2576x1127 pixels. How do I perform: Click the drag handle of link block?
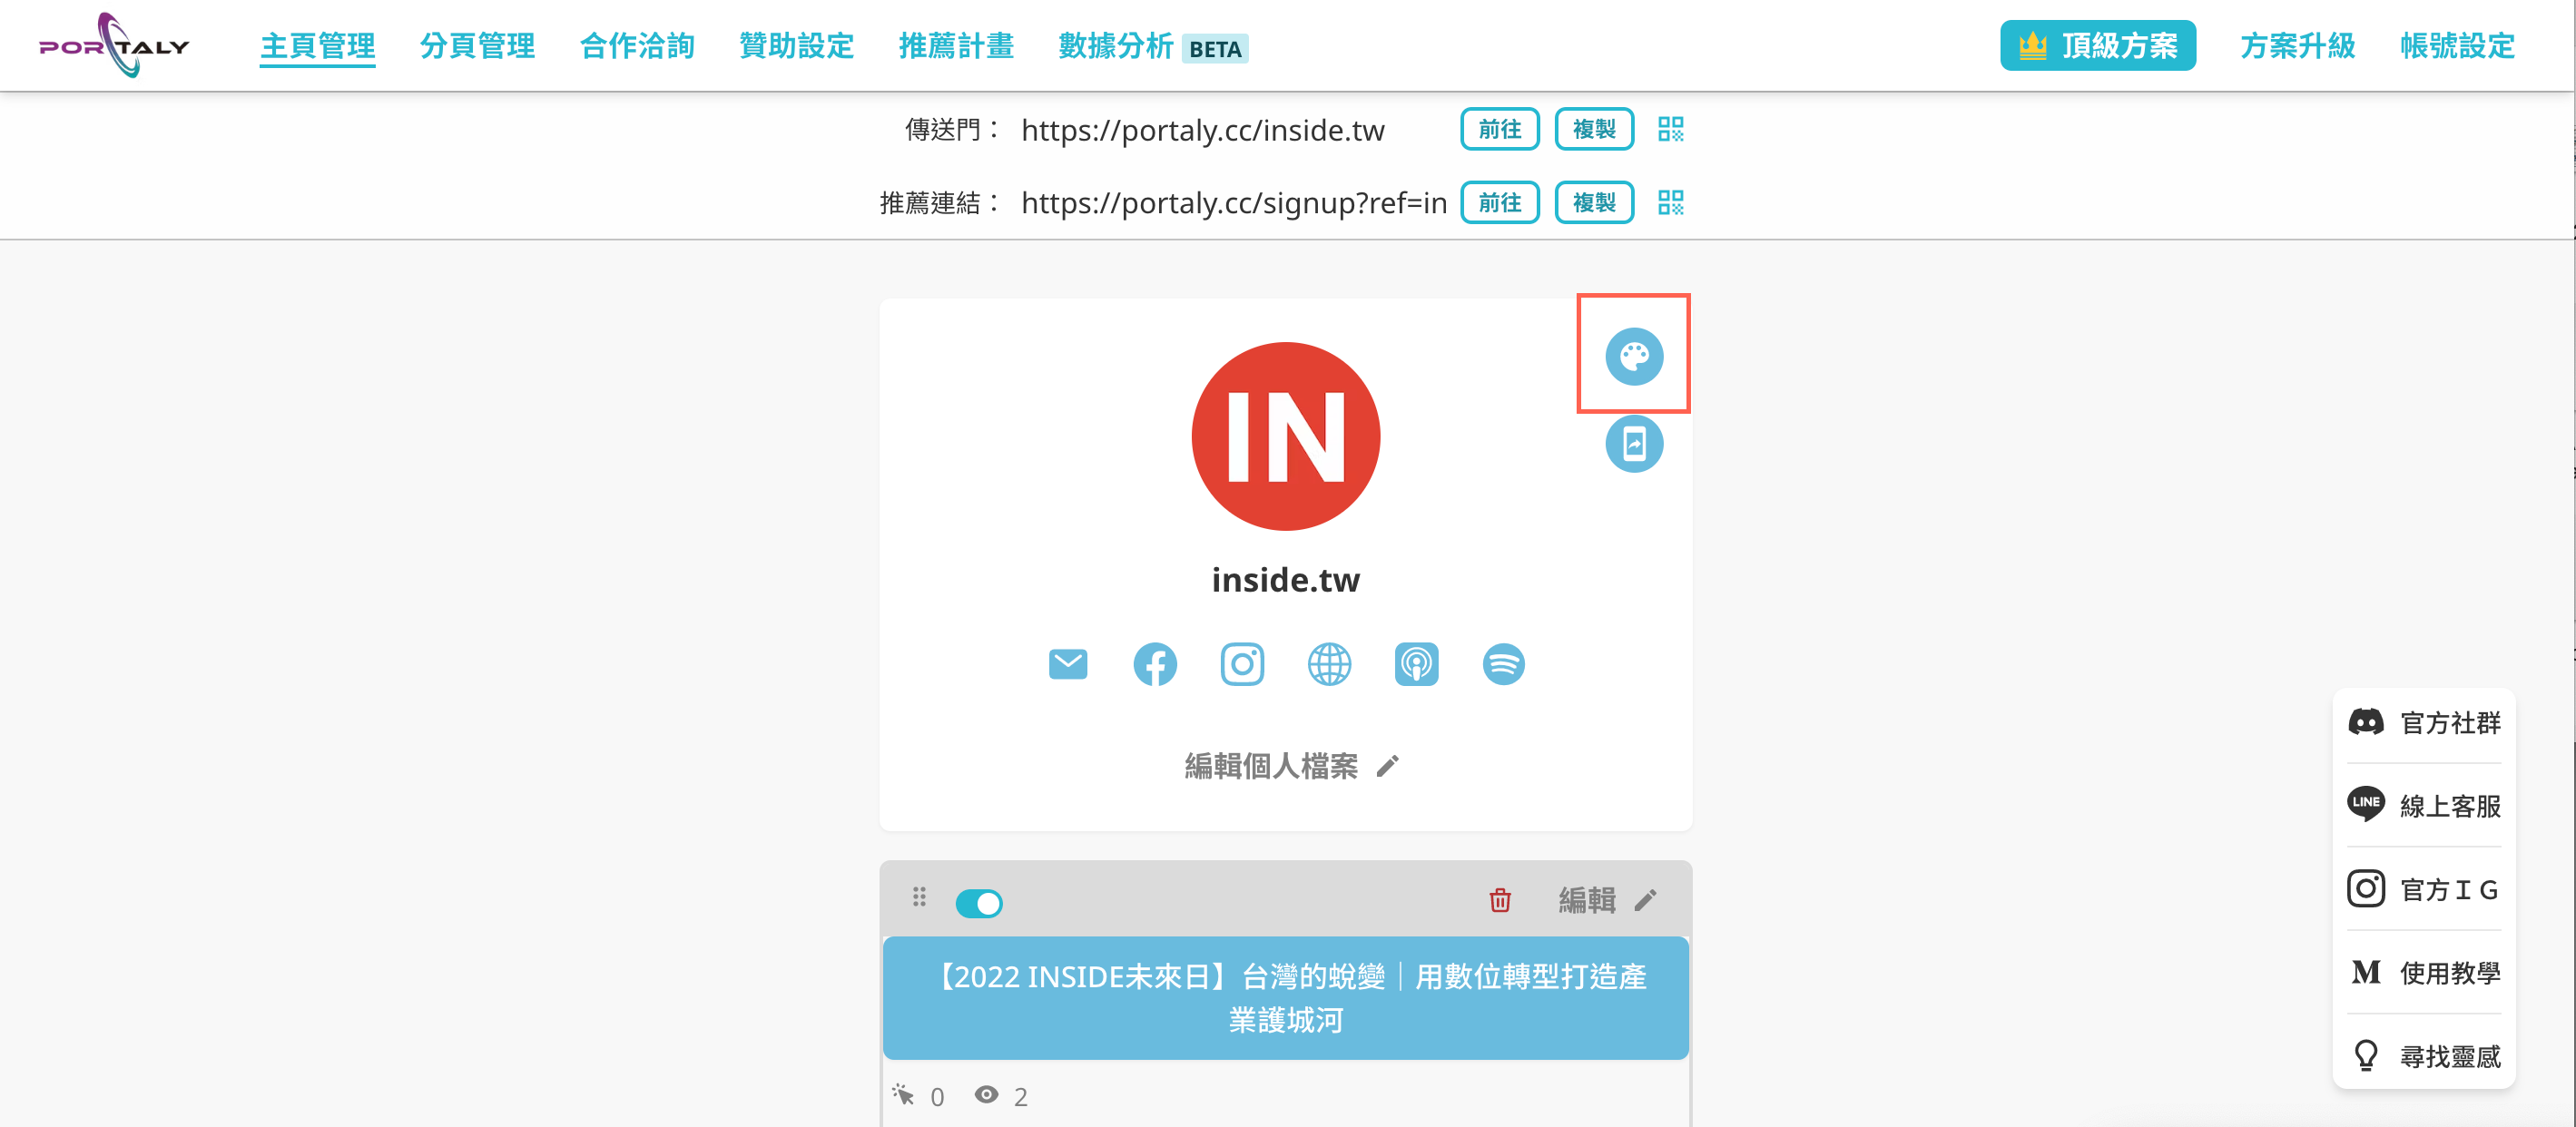click(919, 897)
